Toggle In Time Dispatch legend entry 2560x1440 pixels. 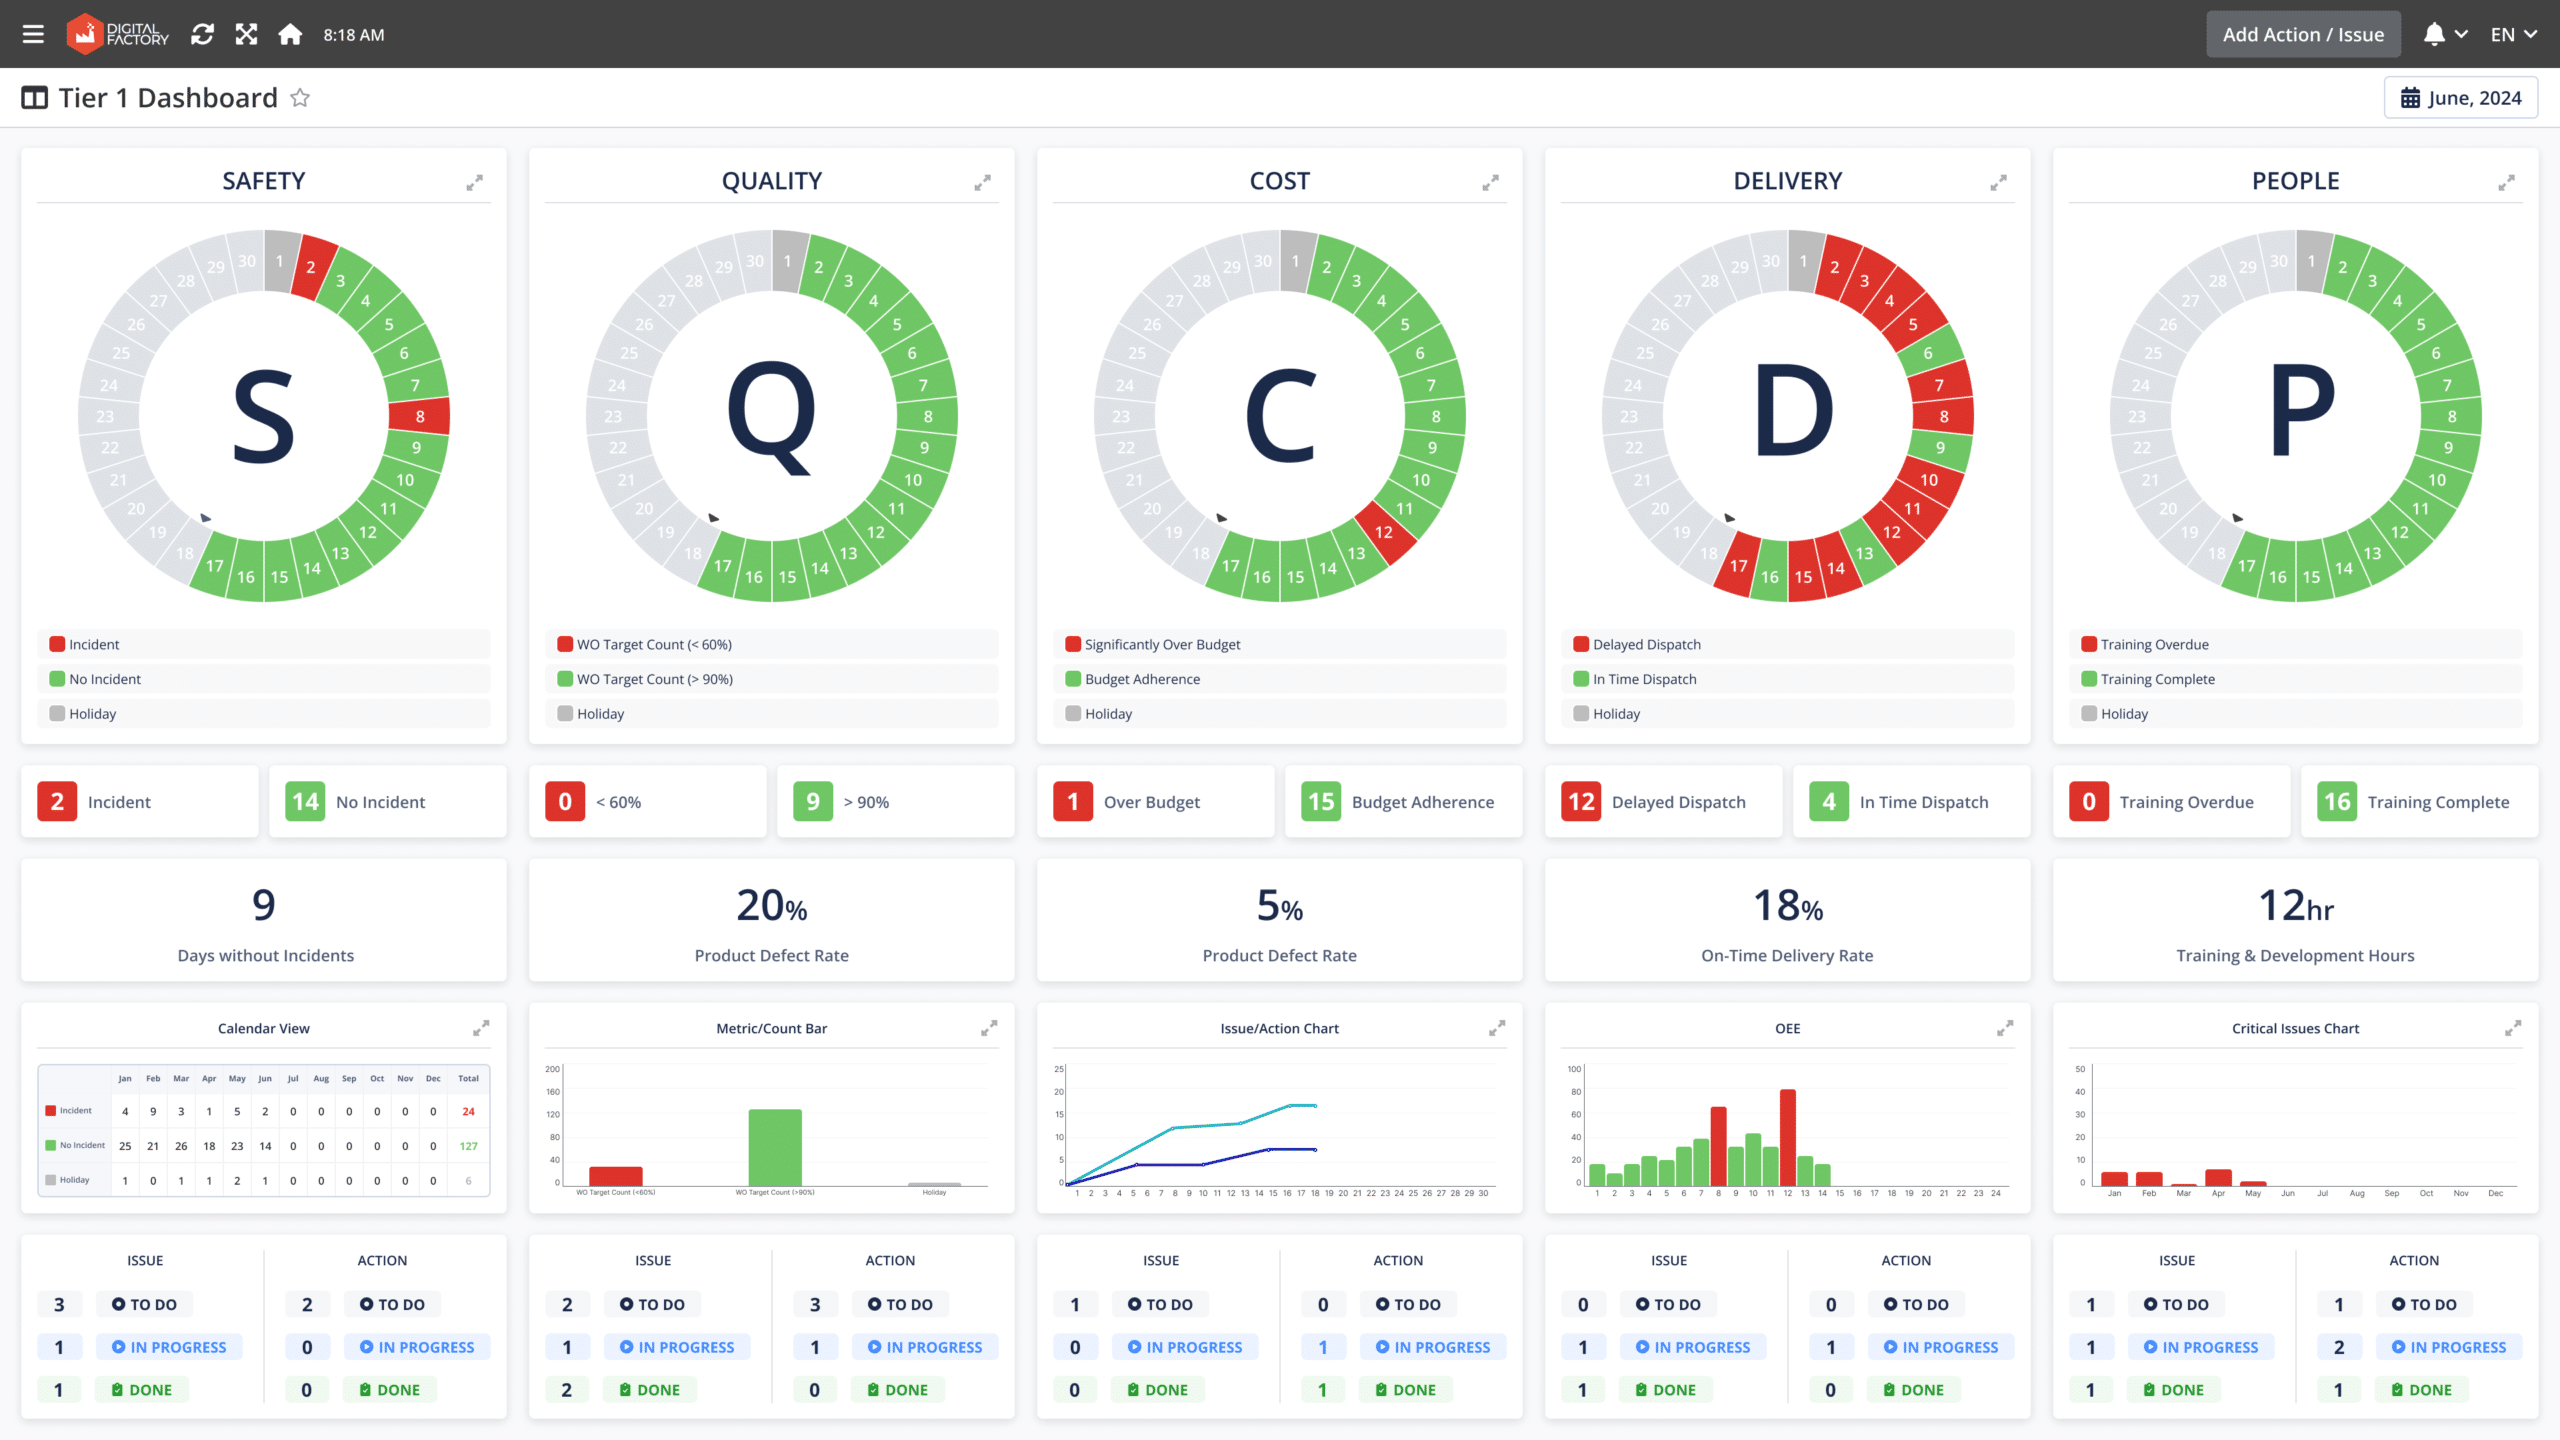point(1788,679)
